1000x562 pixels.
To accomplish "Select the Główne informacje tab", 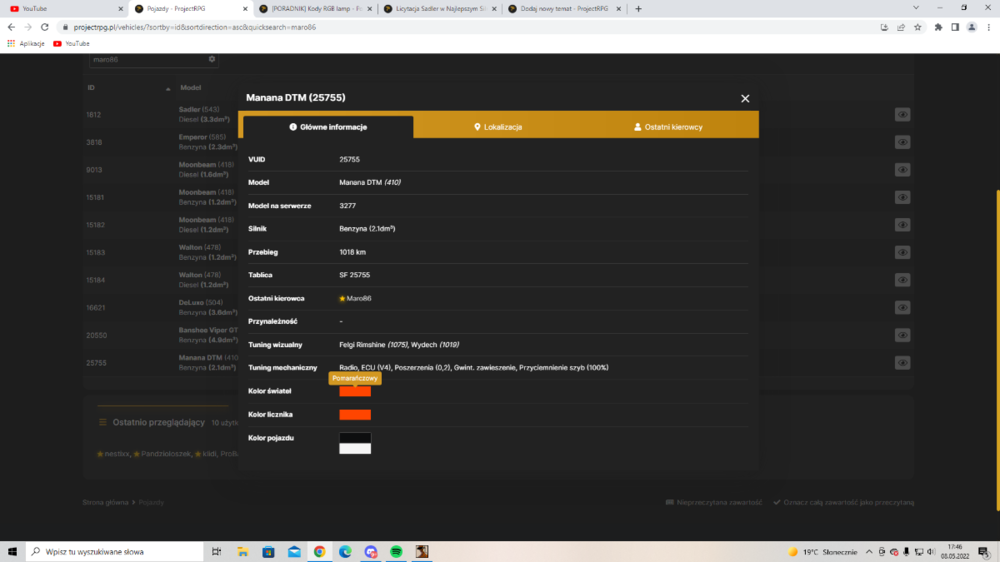I will 328,127.
